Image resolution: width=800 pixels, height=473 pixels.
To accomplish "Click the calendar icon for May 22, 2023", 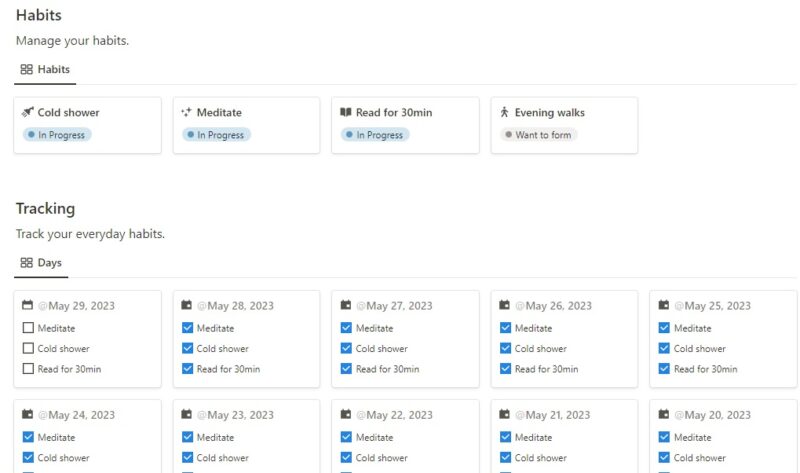I will click(346, 414).
